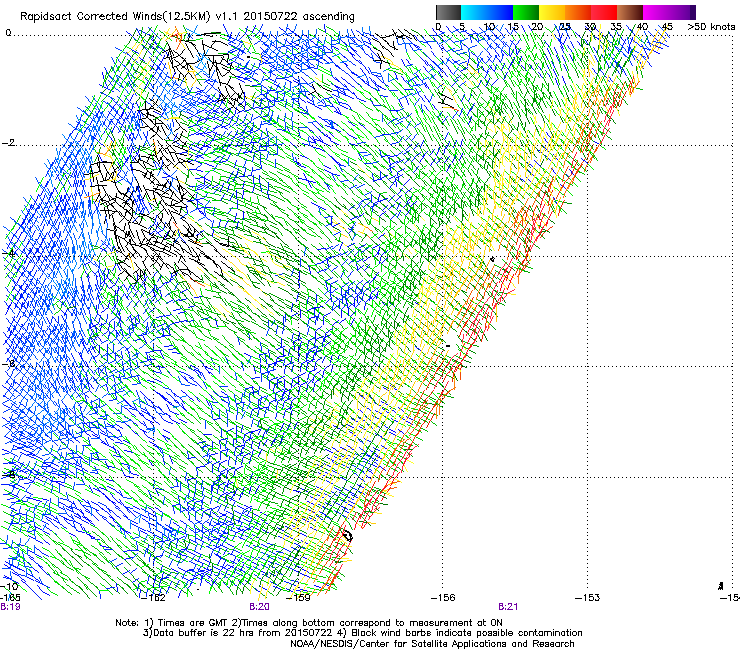Click the brown 35-40 knots color swatch

[x=630, y=12]
